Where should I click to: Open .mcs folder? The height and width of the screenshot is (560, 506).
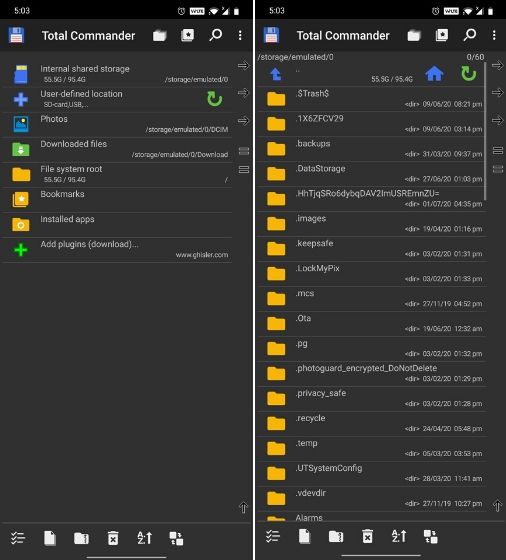pos(371,299)
